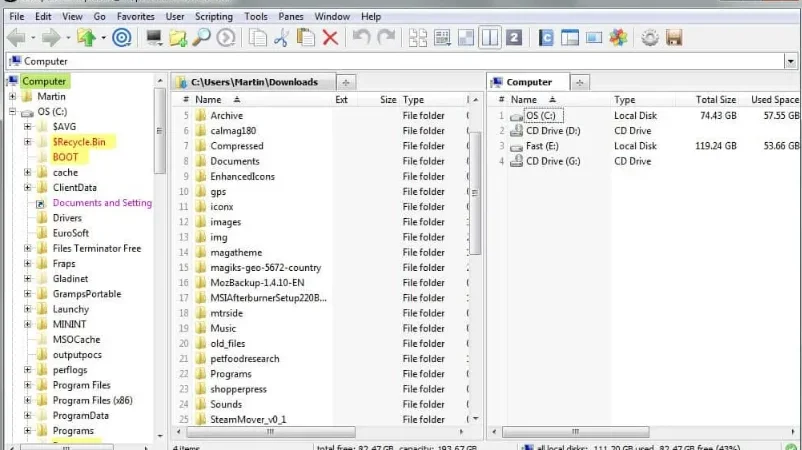802x450 pixels.
Task: Toggle the Dual Pane toolbar button
Action: (490, 38)
